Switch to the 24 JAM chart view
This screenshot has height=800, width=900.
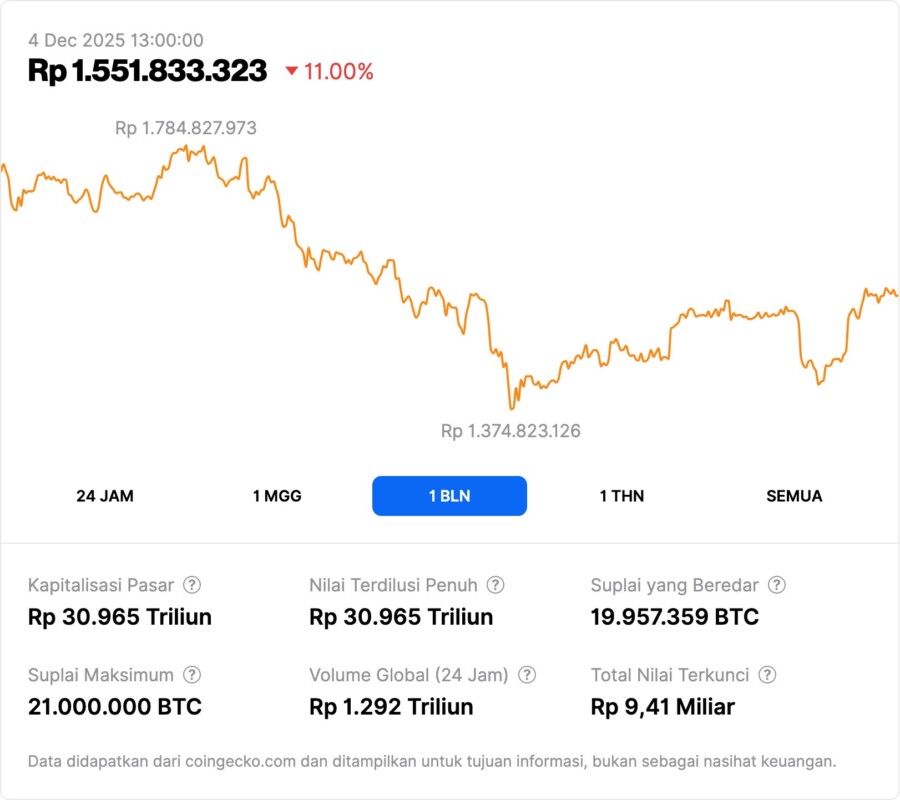tap(105, 495)
